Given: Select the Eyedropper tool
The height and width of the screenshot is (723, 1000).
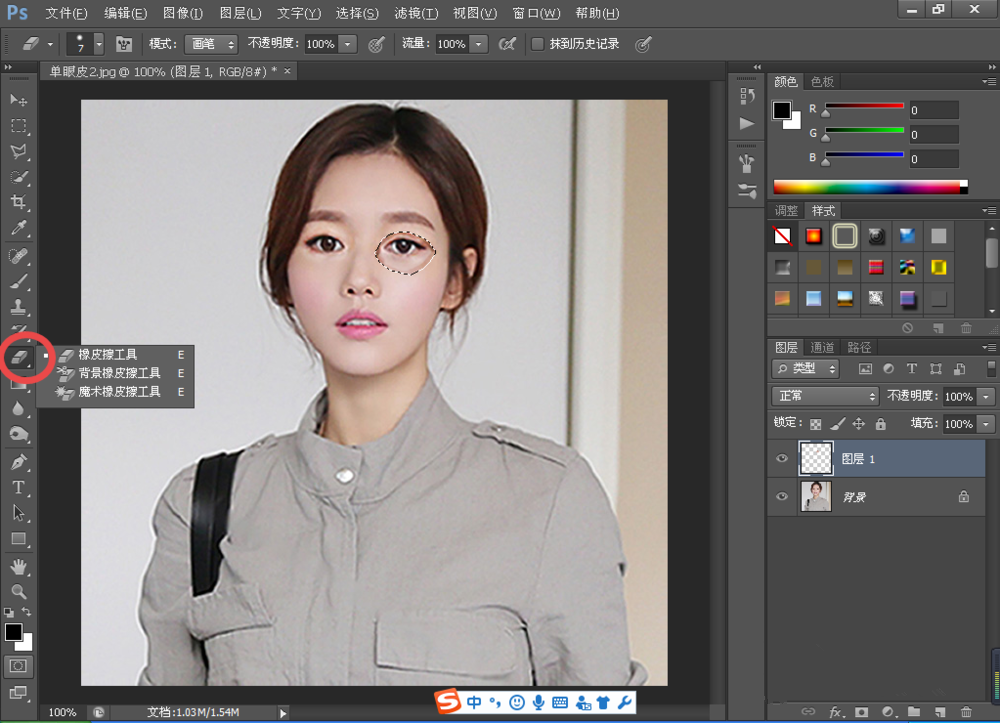Looking at the screenshot, I should pyautogui.click(x=18, y=229).
